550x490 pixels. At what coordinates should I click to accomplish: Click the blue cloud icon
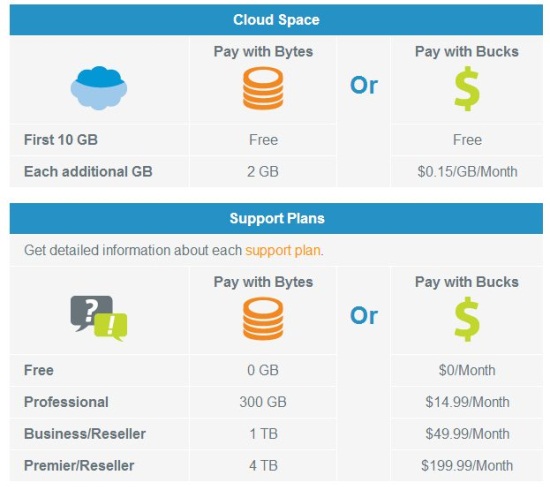[99, 88]
